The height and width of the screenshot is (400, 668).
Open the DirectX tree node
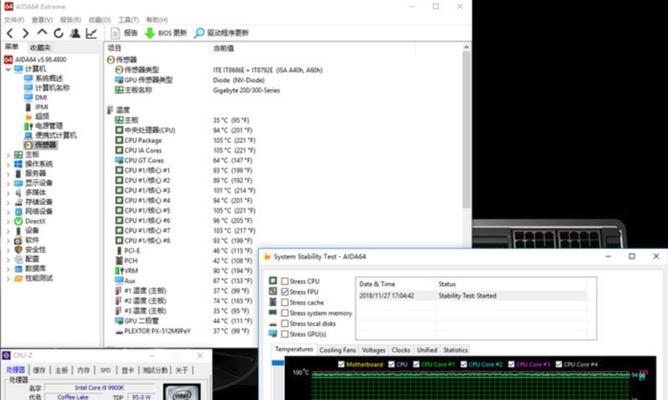tap(35, 221)
